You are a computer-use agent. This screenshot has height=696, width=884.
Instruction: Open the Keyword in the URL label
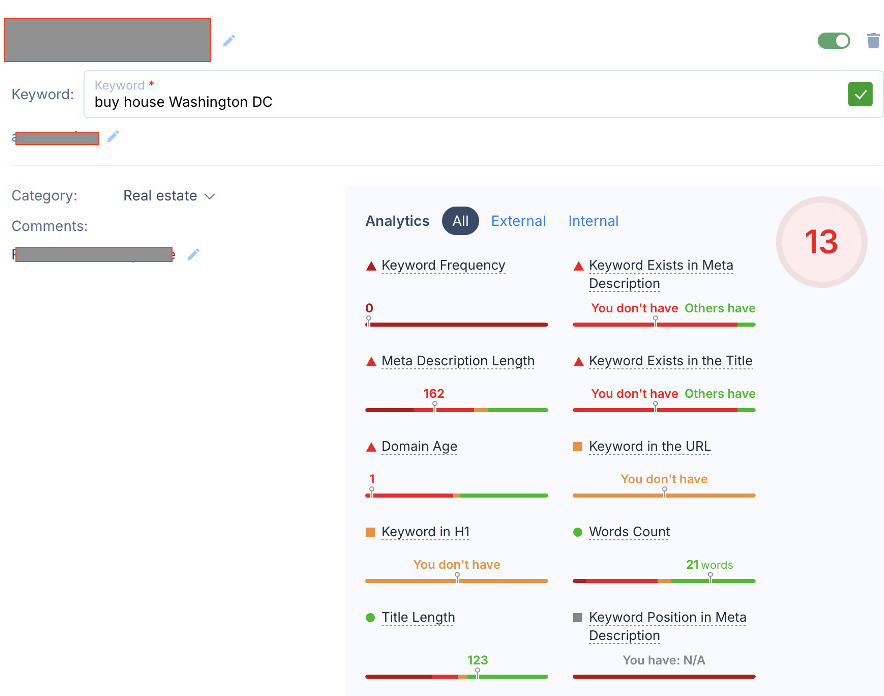[x=649, y=446]
